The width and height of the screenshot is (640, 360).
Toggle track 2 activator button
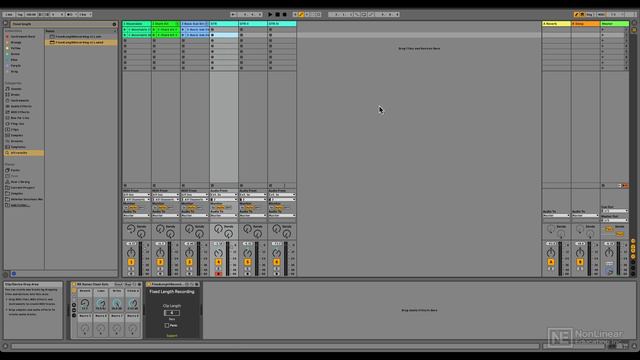160,262
